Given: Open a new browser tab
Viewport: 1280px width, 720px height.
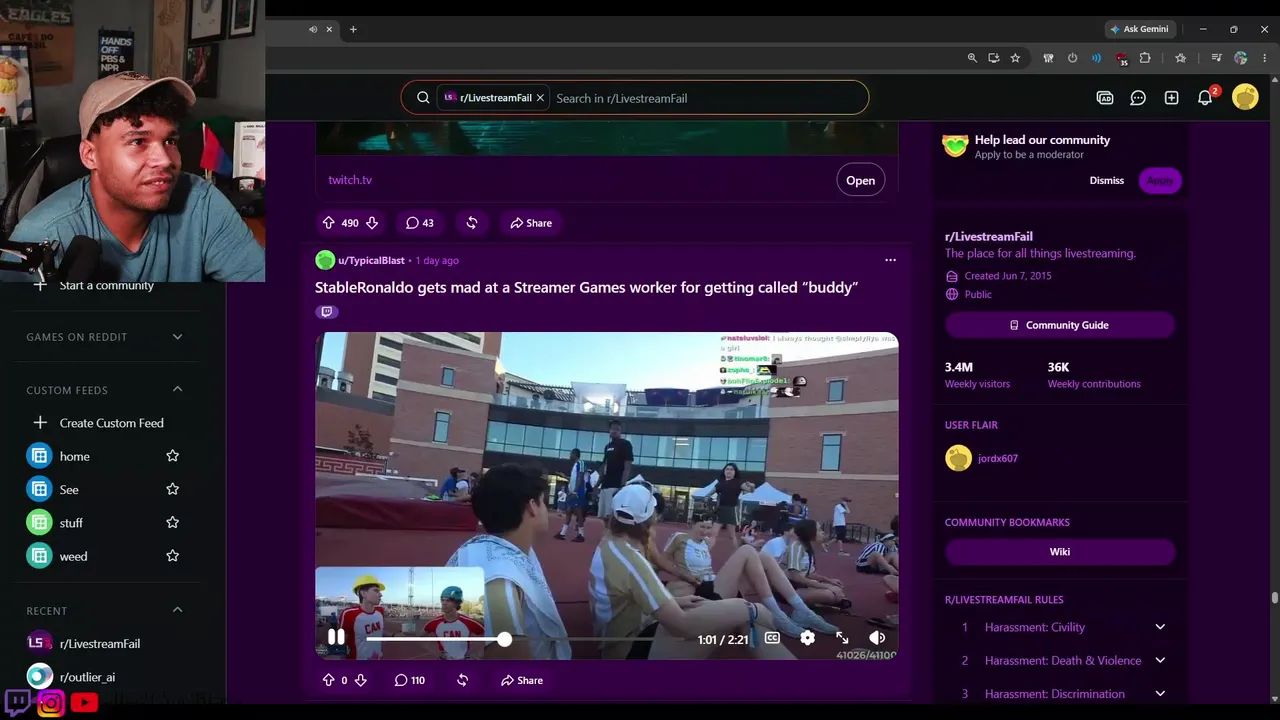Looking at the screenshot, I should (x=353, y=29).
